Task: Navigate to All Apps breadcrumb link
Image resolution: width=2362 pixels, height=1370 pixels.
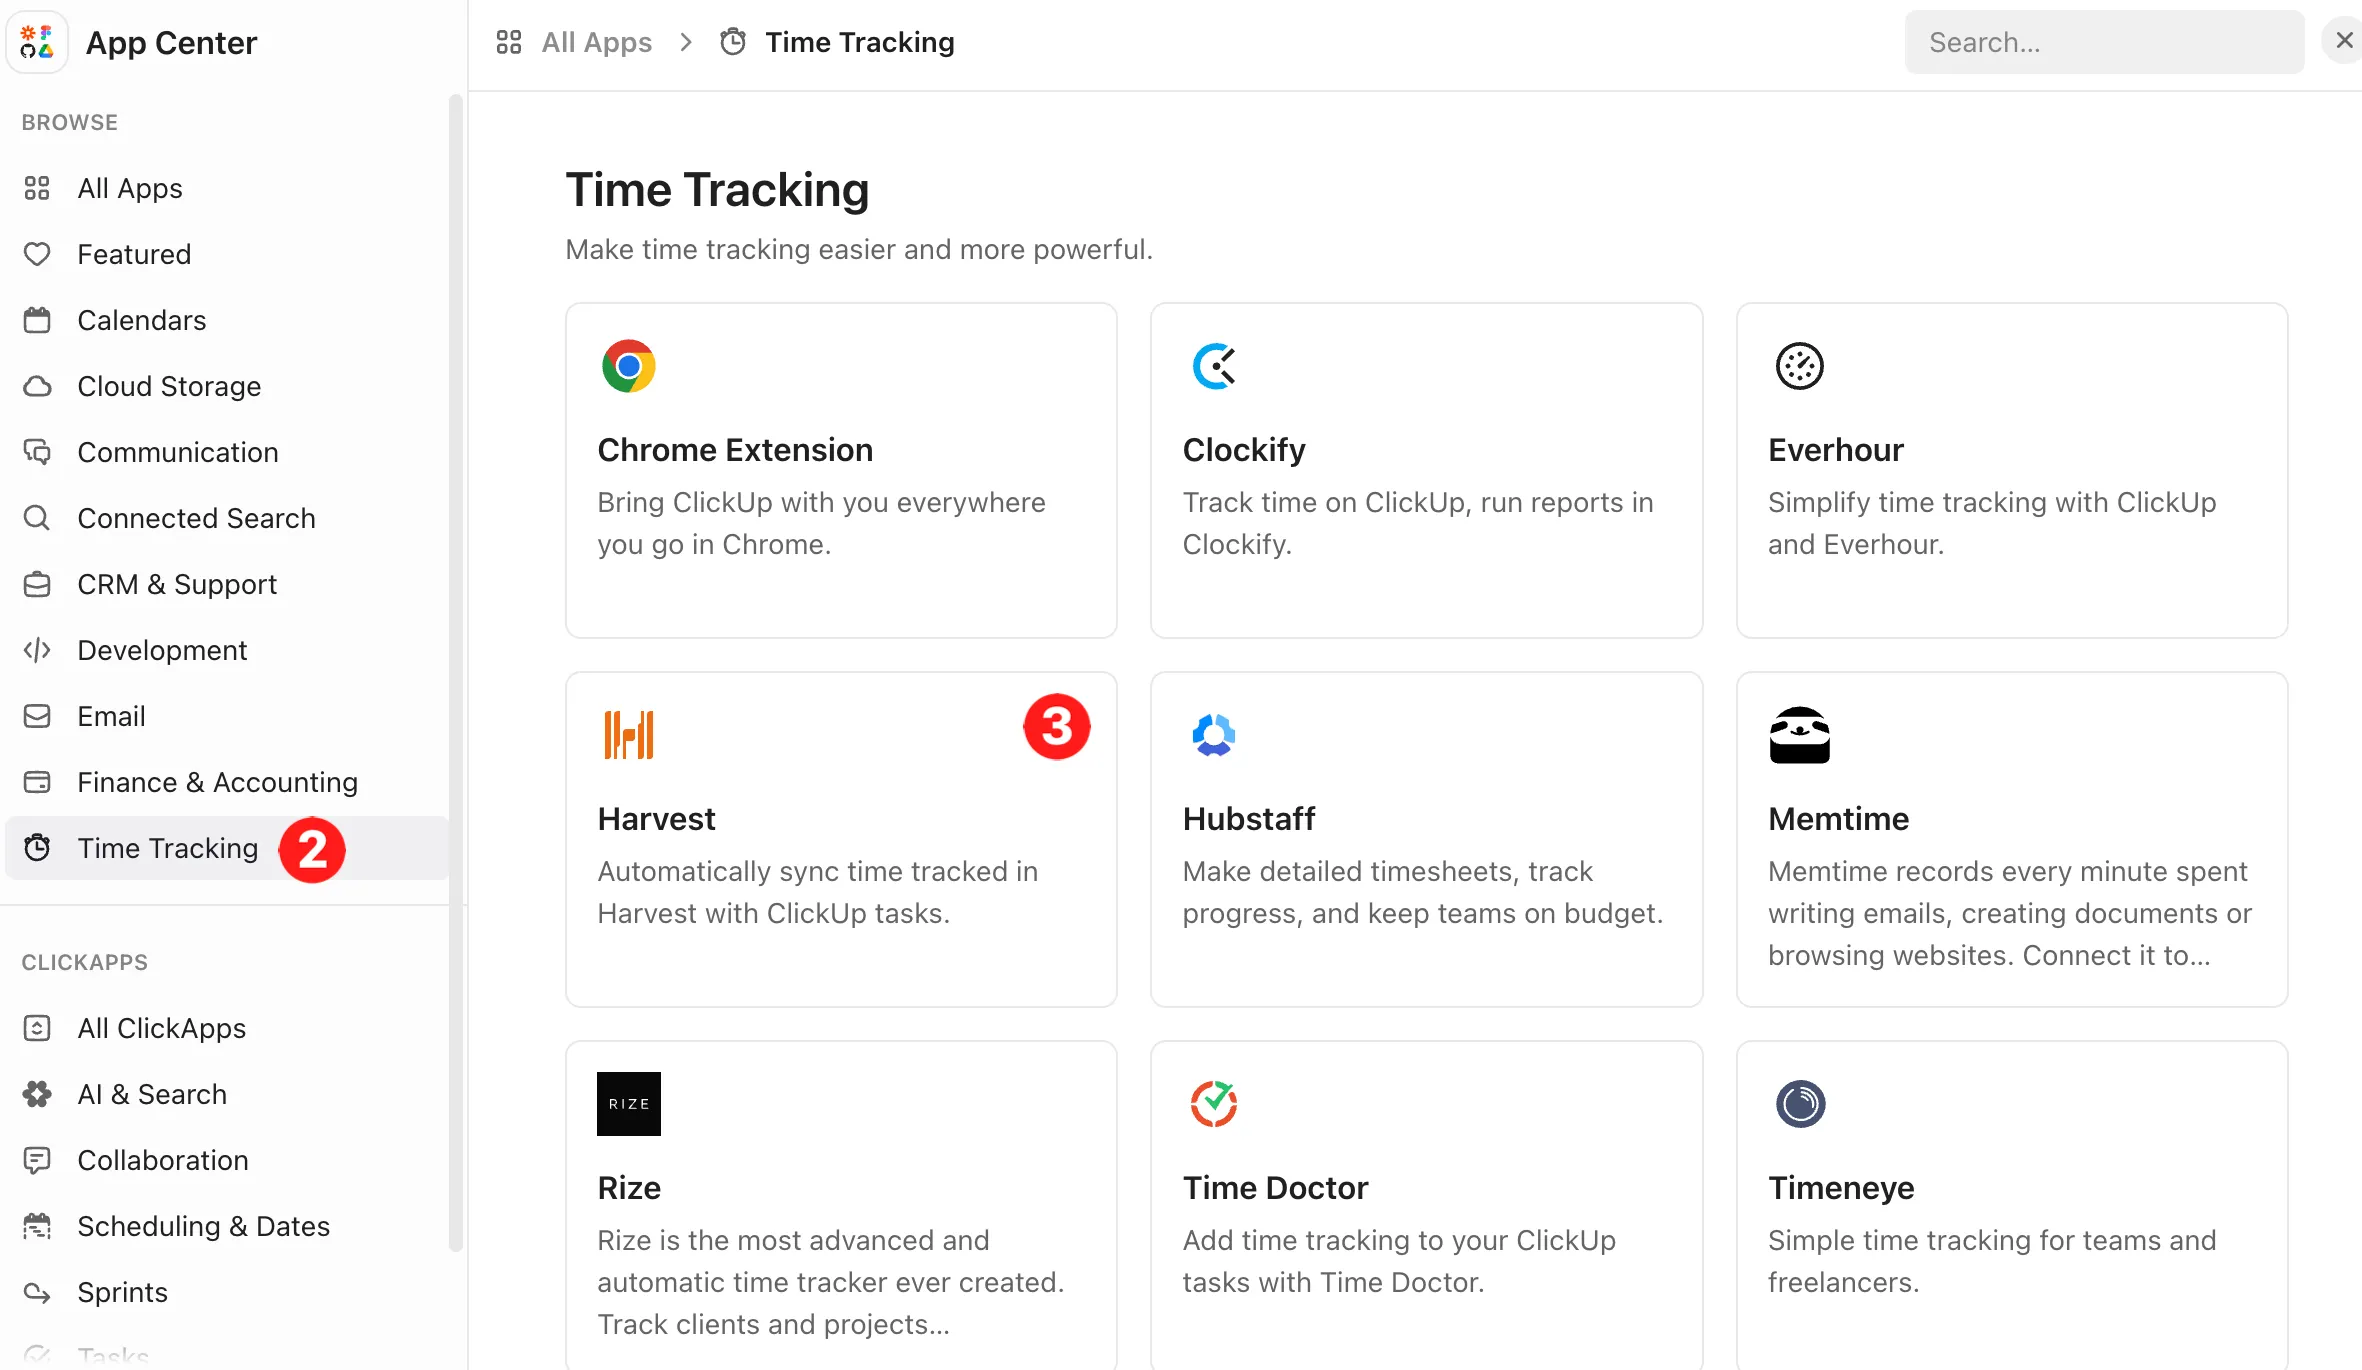Action: (x=596, y=42)
